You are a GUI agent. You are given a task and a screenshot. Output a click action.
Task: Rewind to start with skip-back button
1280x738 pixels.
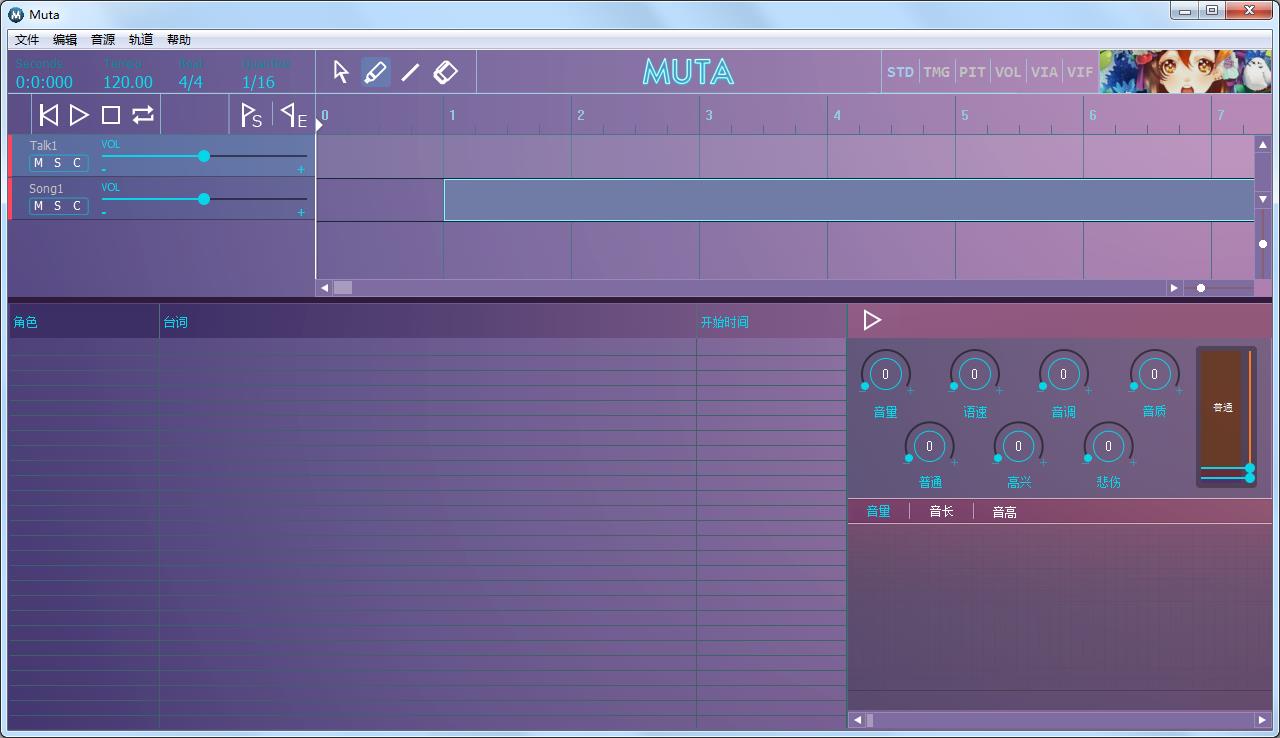(48, 115)
